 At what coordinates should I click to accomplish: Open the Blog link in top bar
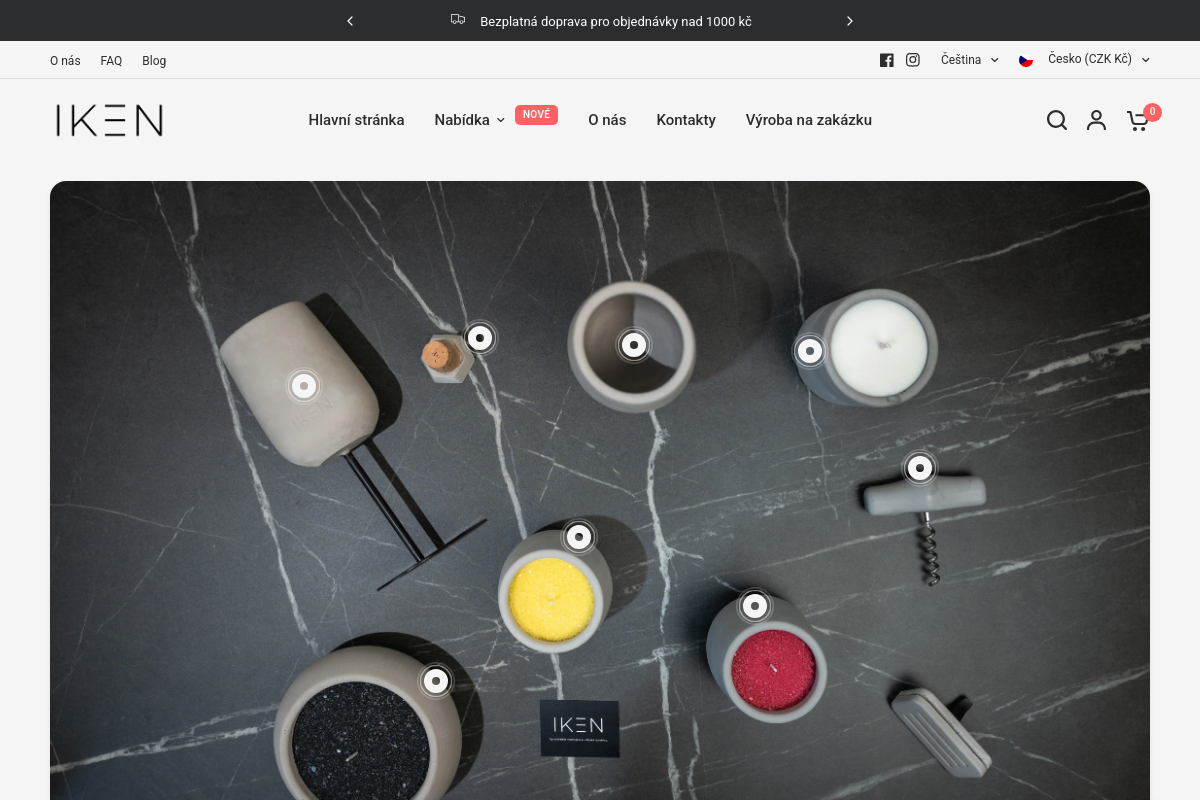point(154,61)
